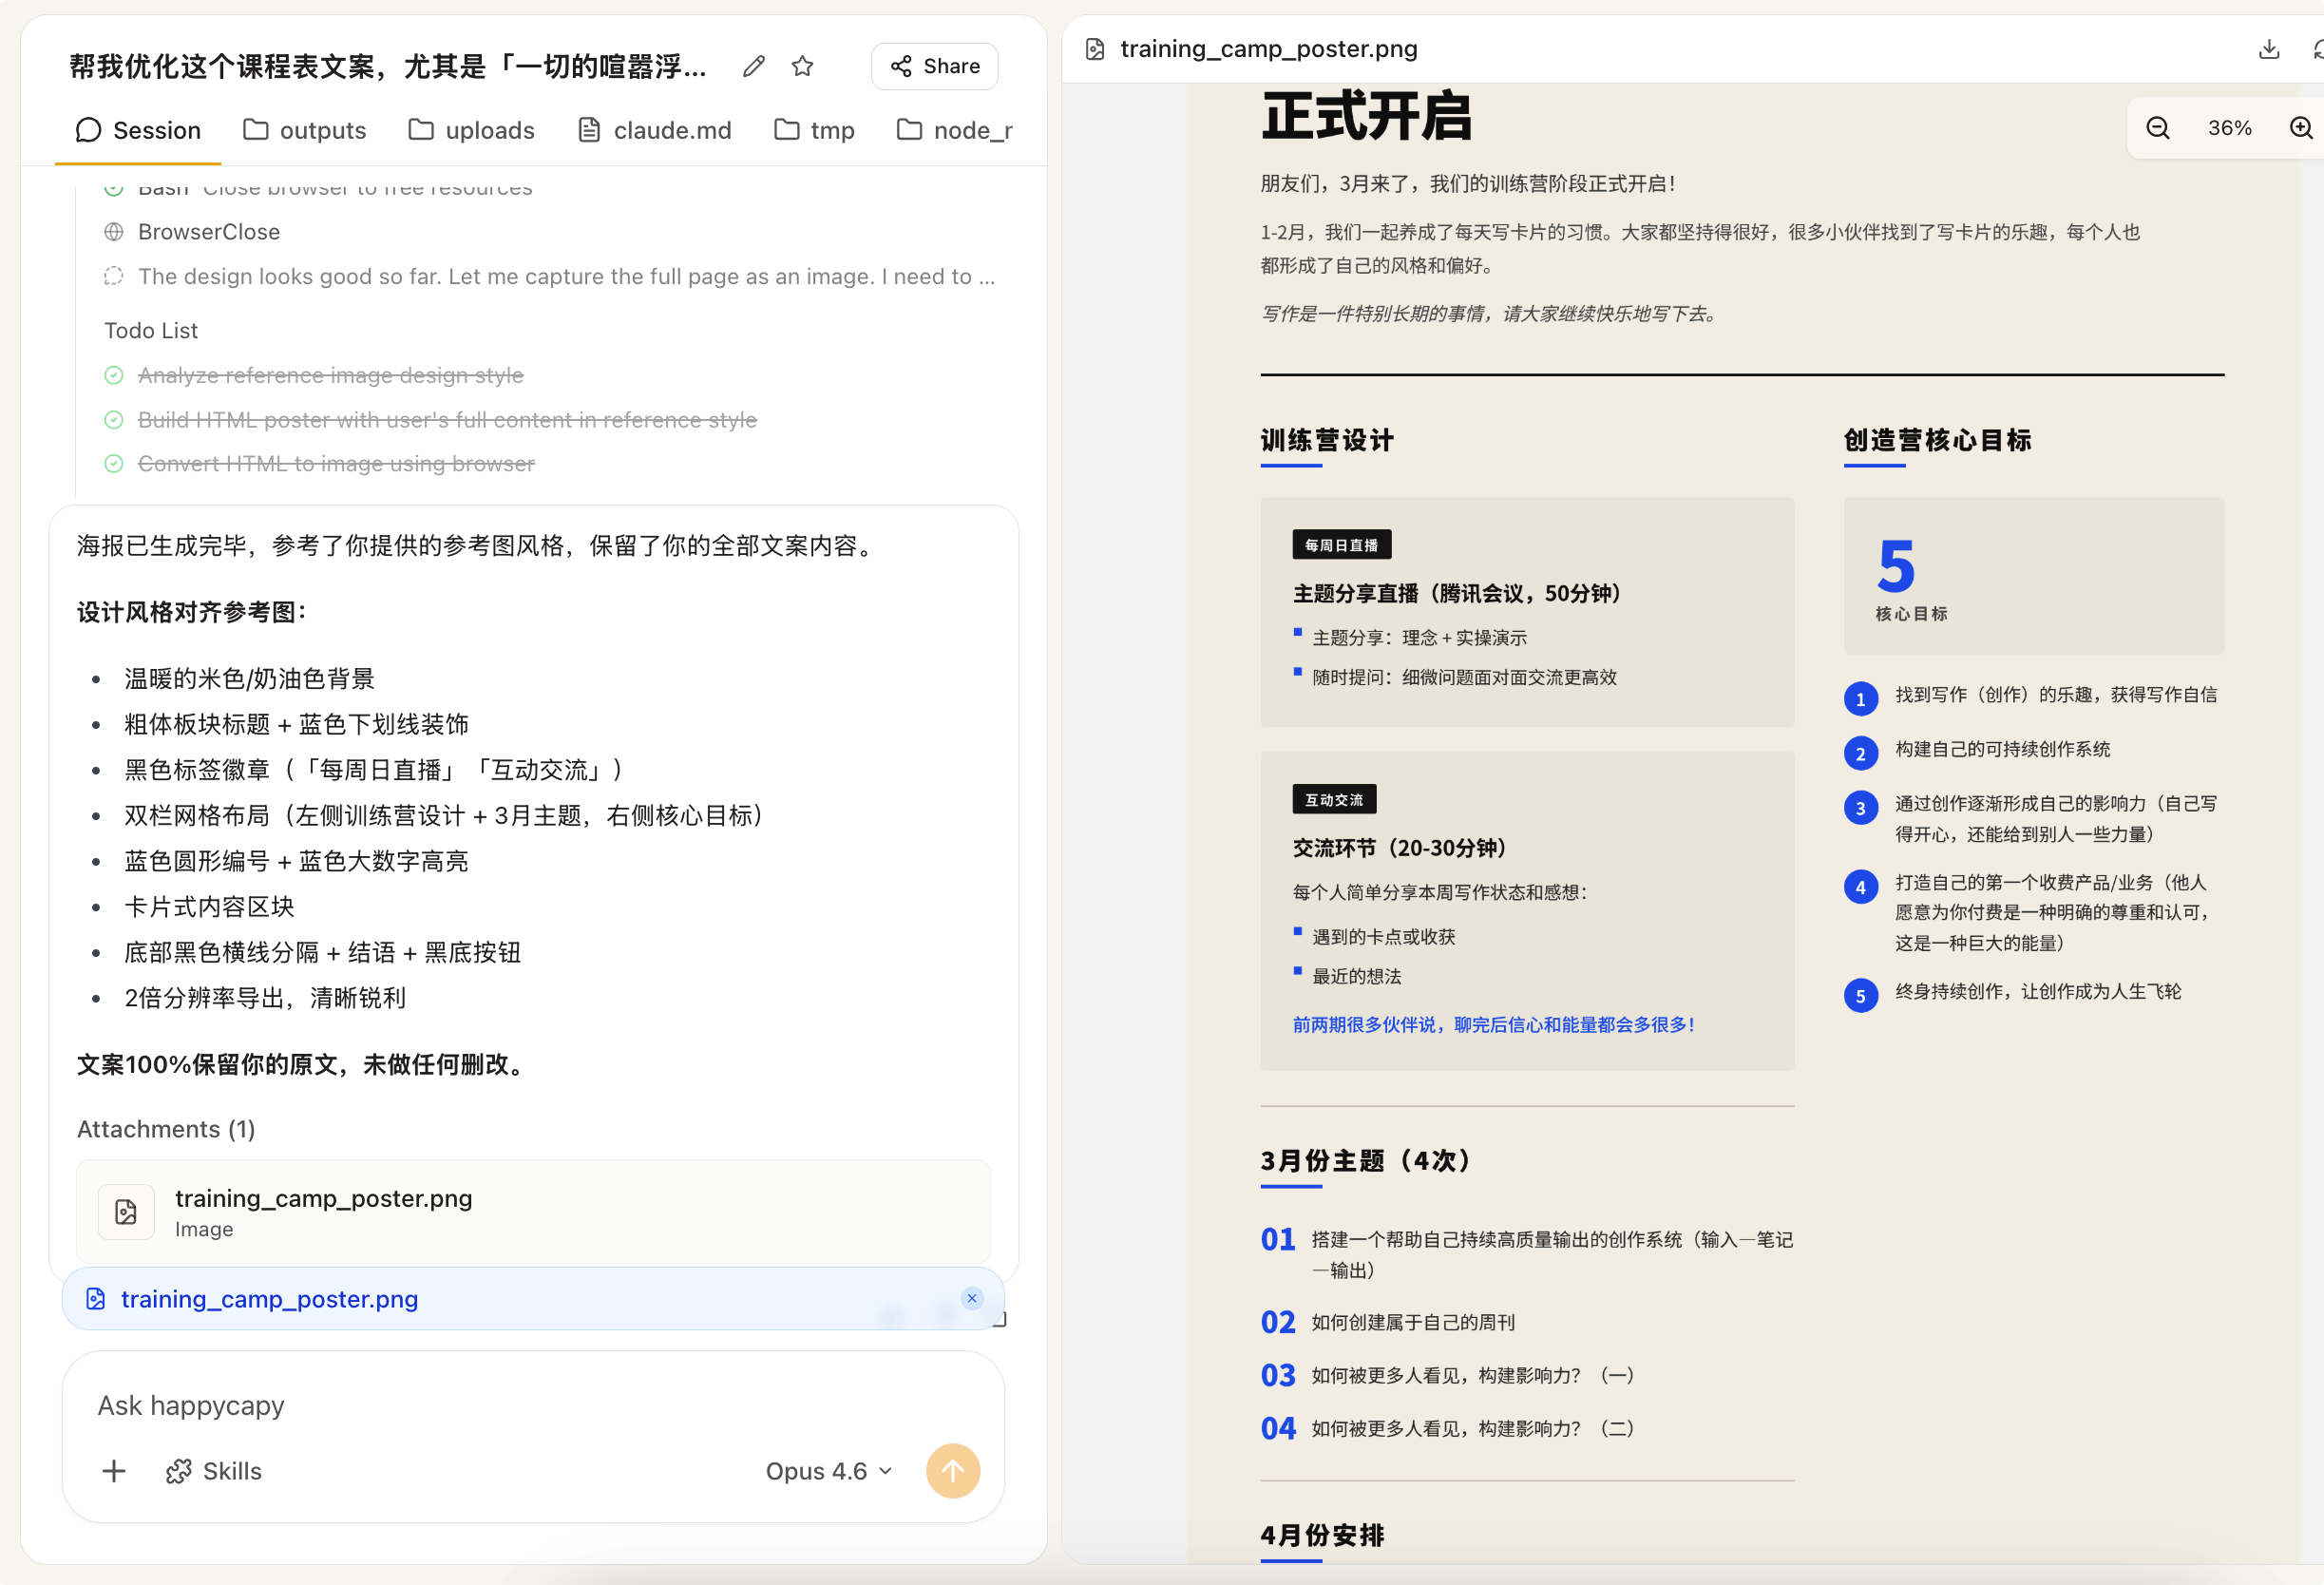Open the Skills menu
Screen dimensions: 2324x1585
214,1470
